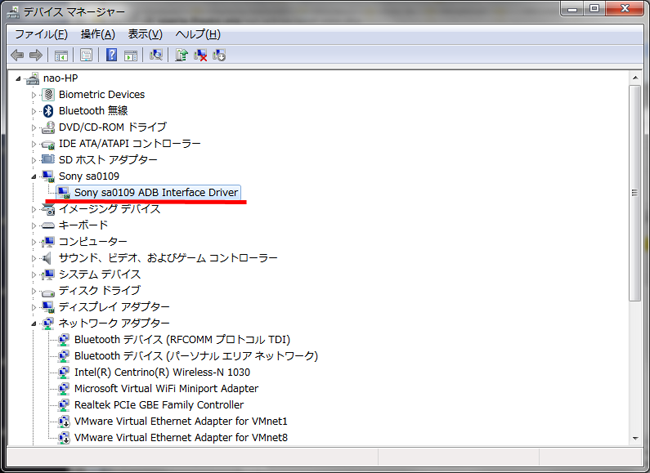650x473 pixels.
Task: Open the ファイル(F) menu
Action: (x=41, y=34)
